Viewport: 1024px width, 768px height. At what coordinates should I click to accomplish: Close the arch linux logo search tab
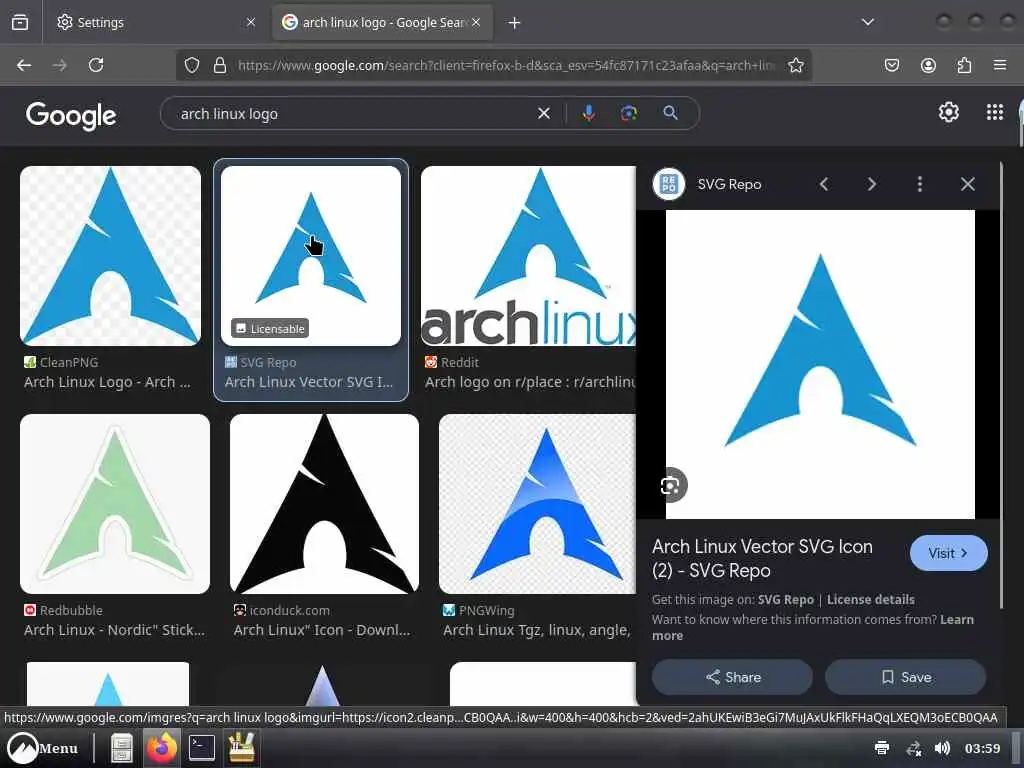click(x=476, y=22)
